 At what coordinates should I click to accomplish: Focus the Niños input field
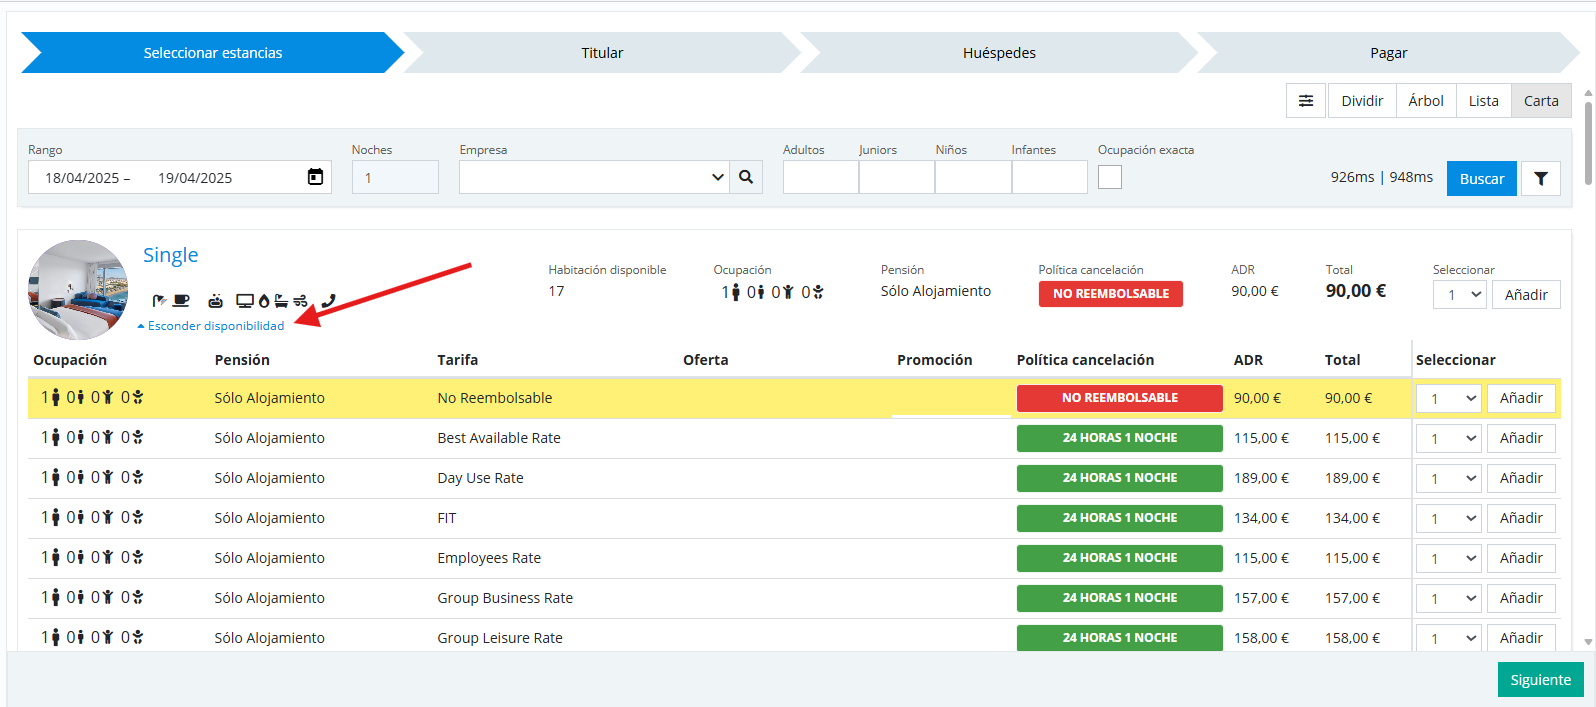973,177
